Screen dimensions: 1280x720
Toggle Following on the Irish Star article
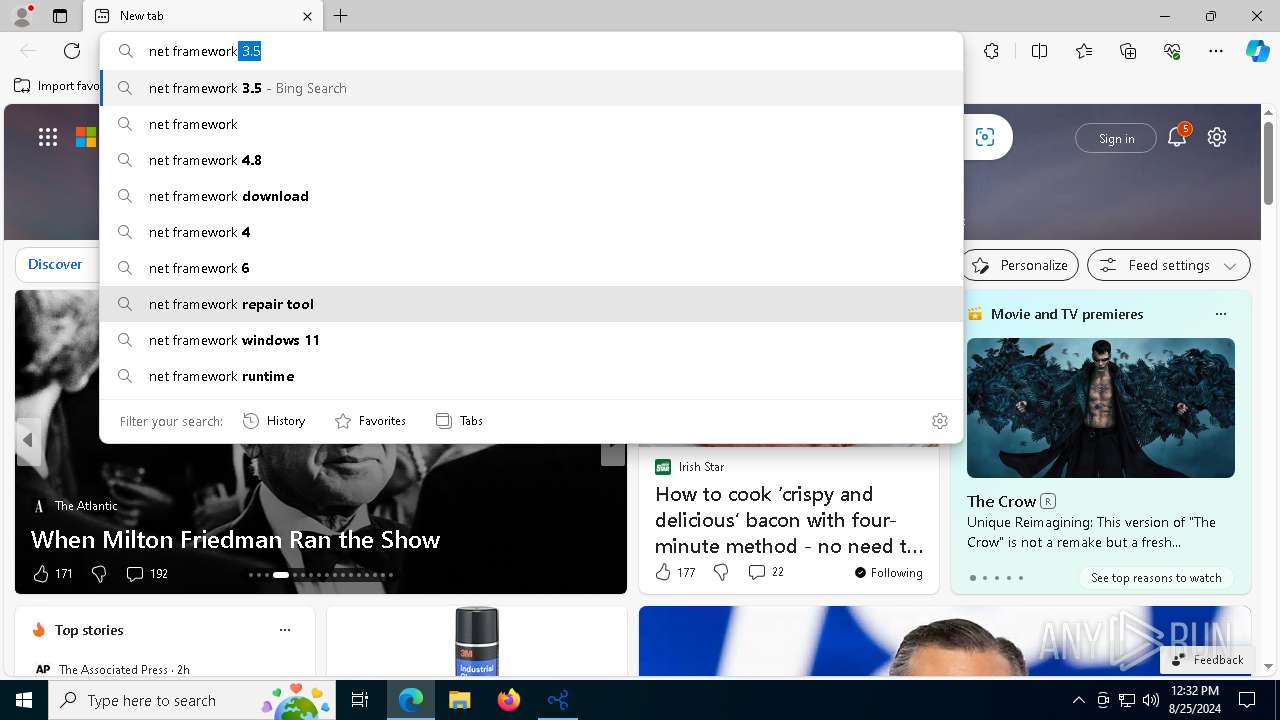(x=888, y=572)
